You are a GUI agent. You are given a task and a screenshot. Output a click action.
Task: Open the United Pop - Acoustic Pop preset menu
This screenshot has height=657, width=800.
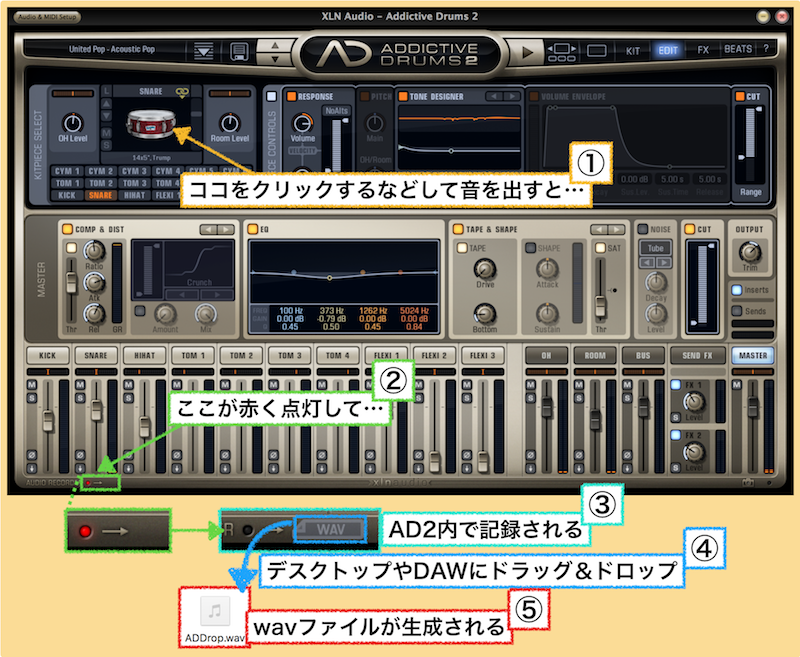pyautogui.click(x=112, y=49)
